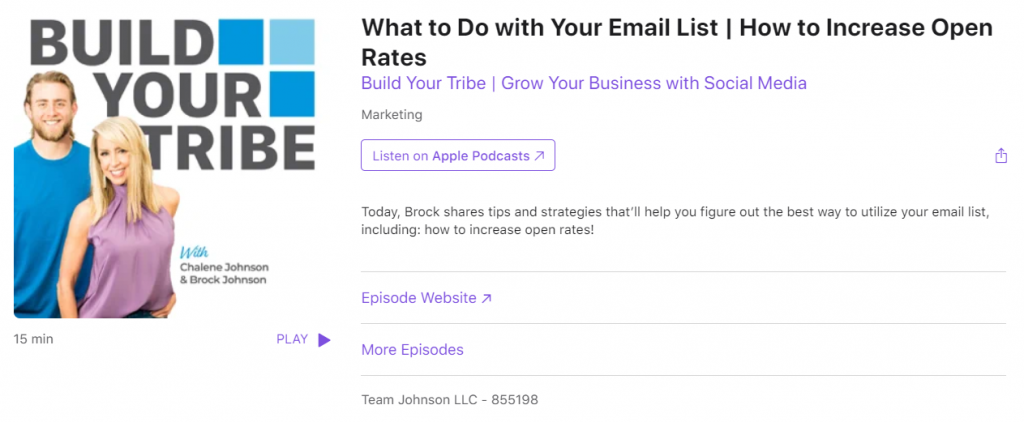Open the Build Your Tribe show link
Viewport: 1024px width, 422px height.
point(584,84)
